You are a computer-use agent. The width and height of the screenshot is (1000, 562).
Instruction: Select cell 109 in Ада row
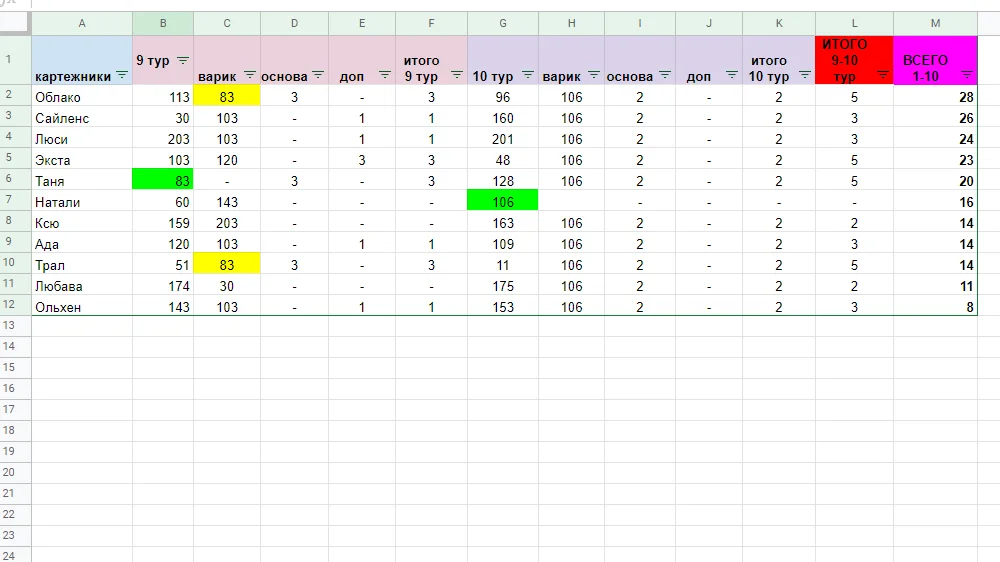503,244
